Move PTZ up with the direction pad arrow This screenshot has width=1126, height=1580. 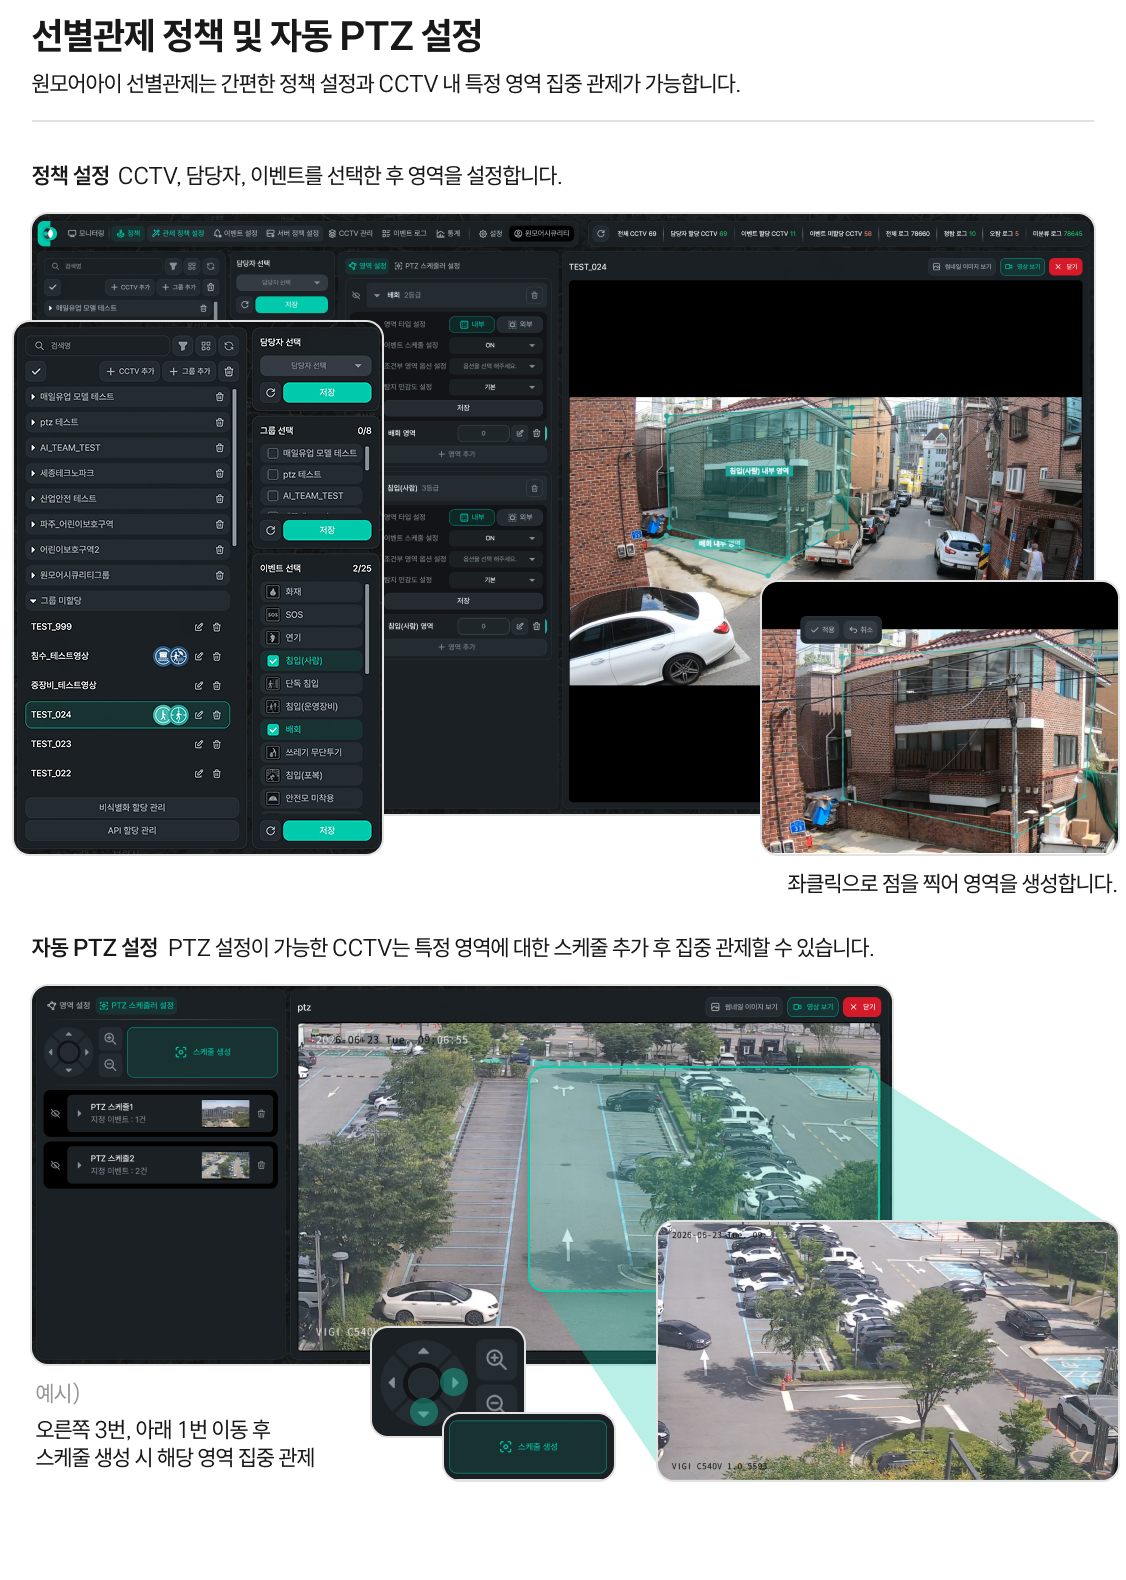tap(68, 1034)
